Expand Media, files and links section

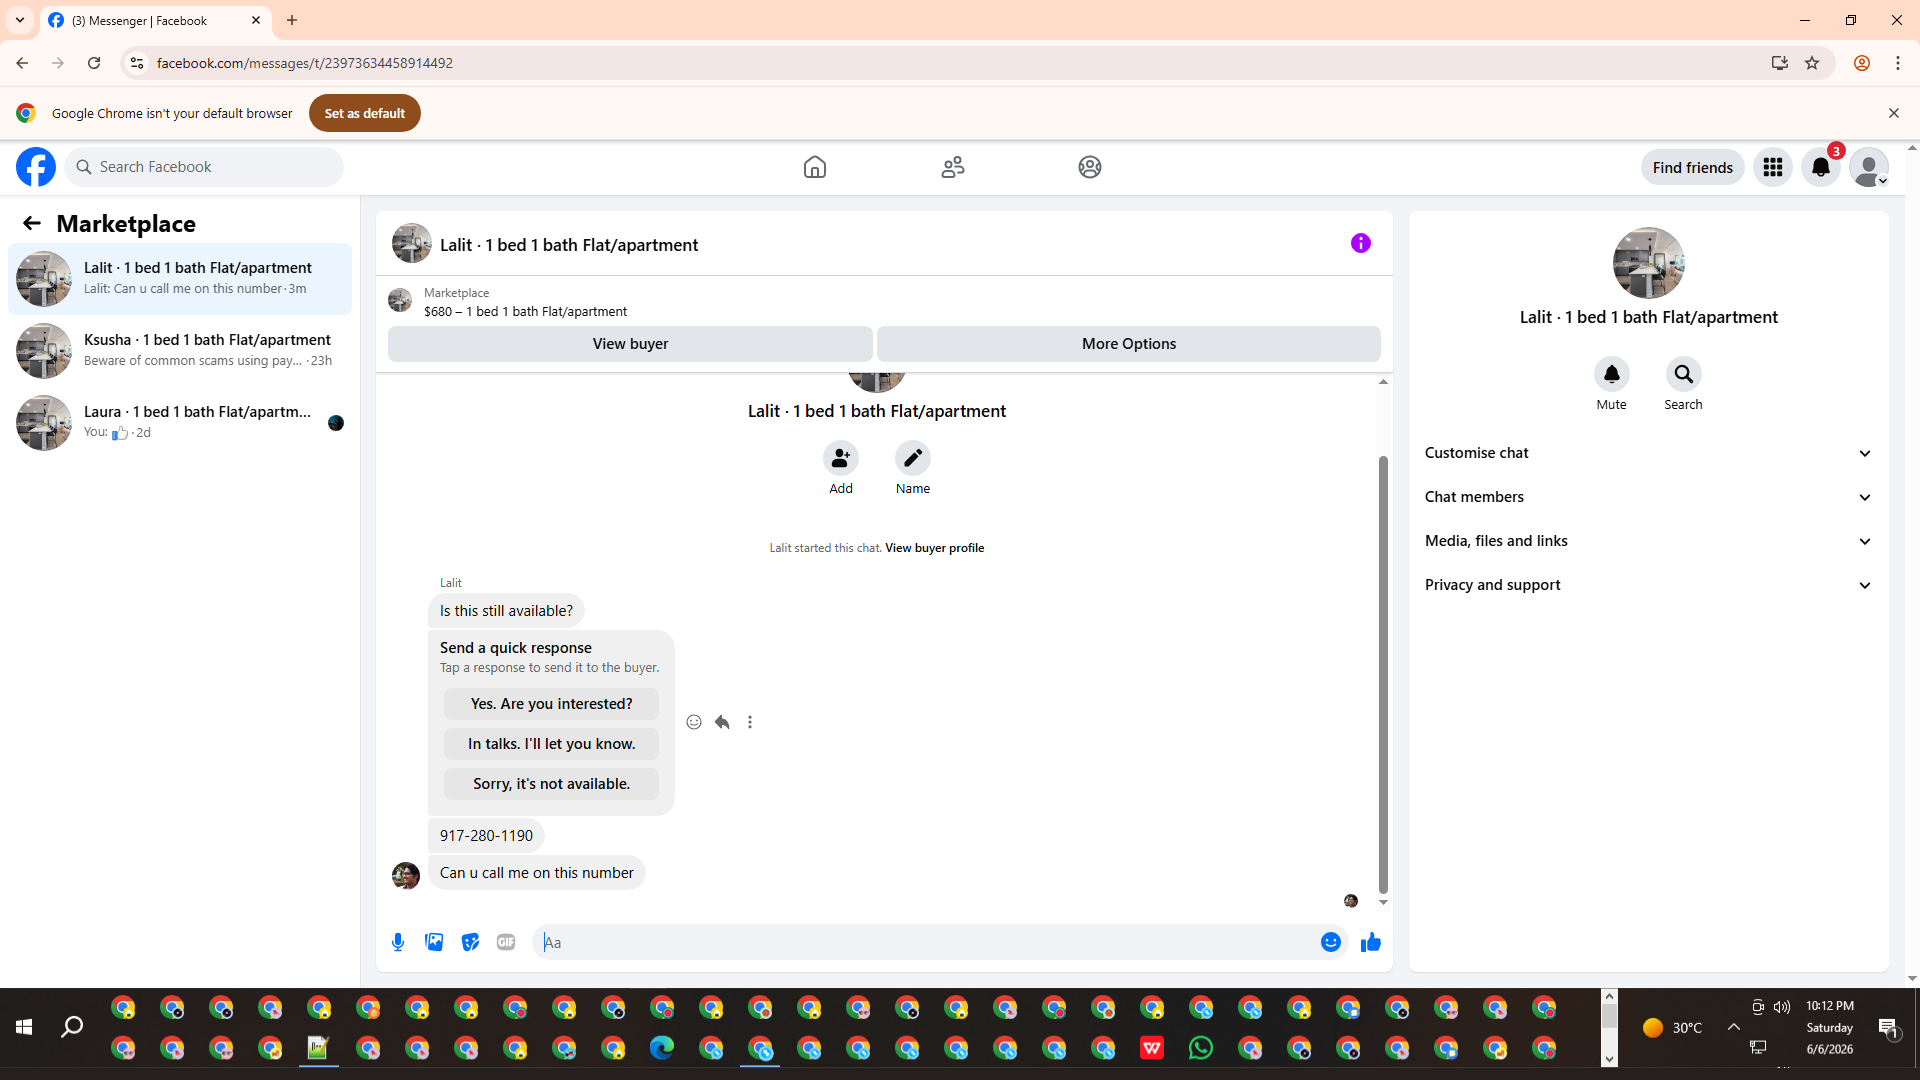[1649, 541]
